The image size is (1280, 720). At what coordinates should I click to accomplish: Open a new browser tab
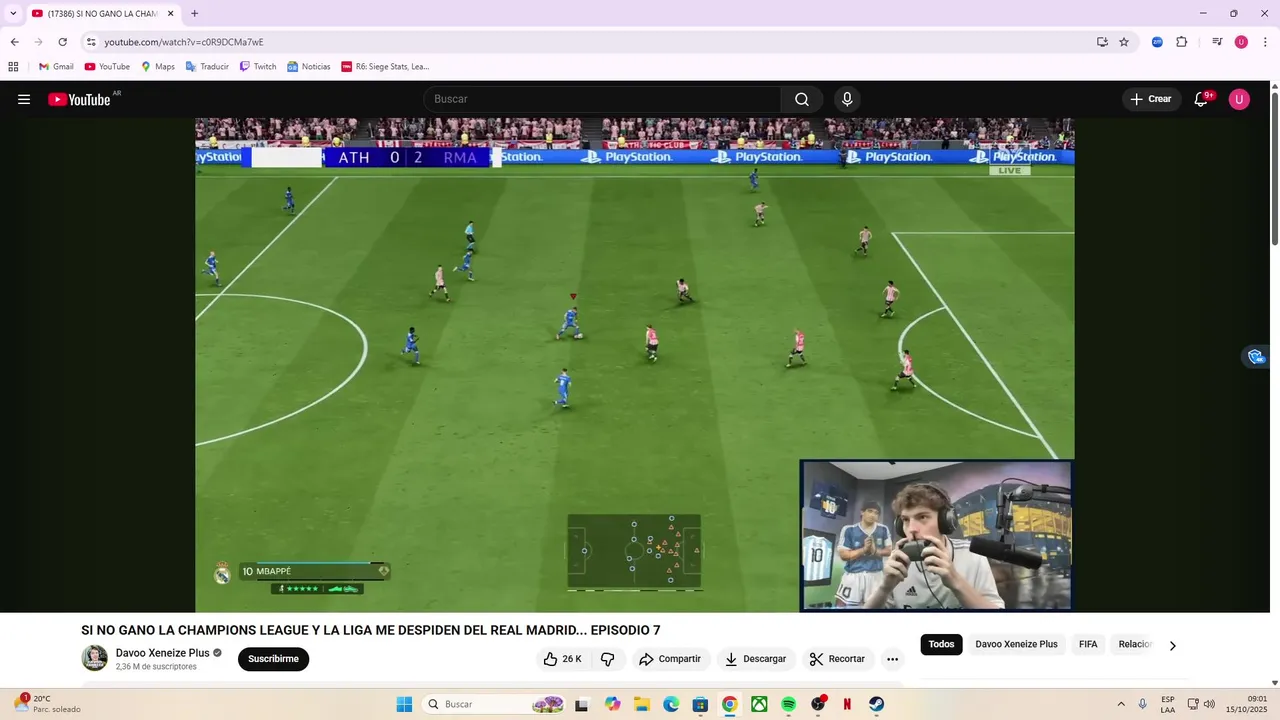pyautogui.click(x=194, y=13)
